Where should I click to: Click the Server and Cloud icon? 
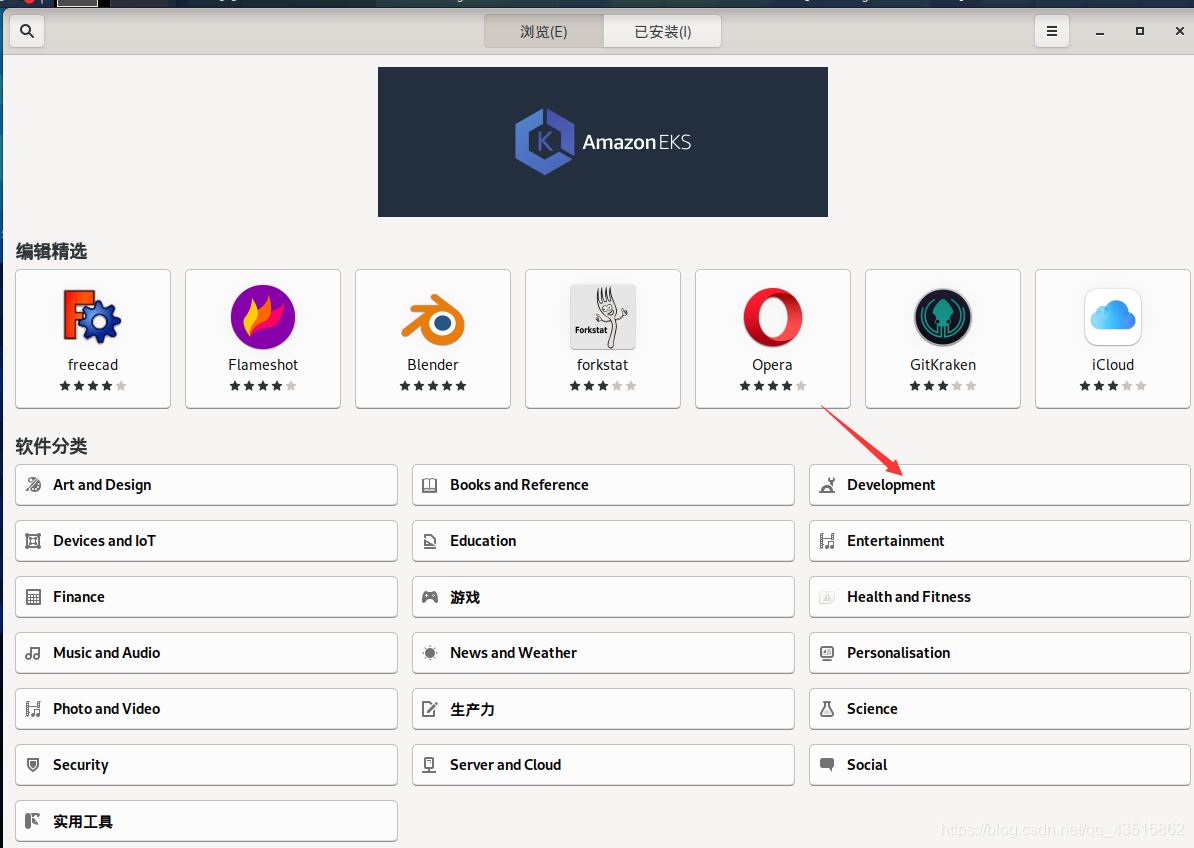429,765
